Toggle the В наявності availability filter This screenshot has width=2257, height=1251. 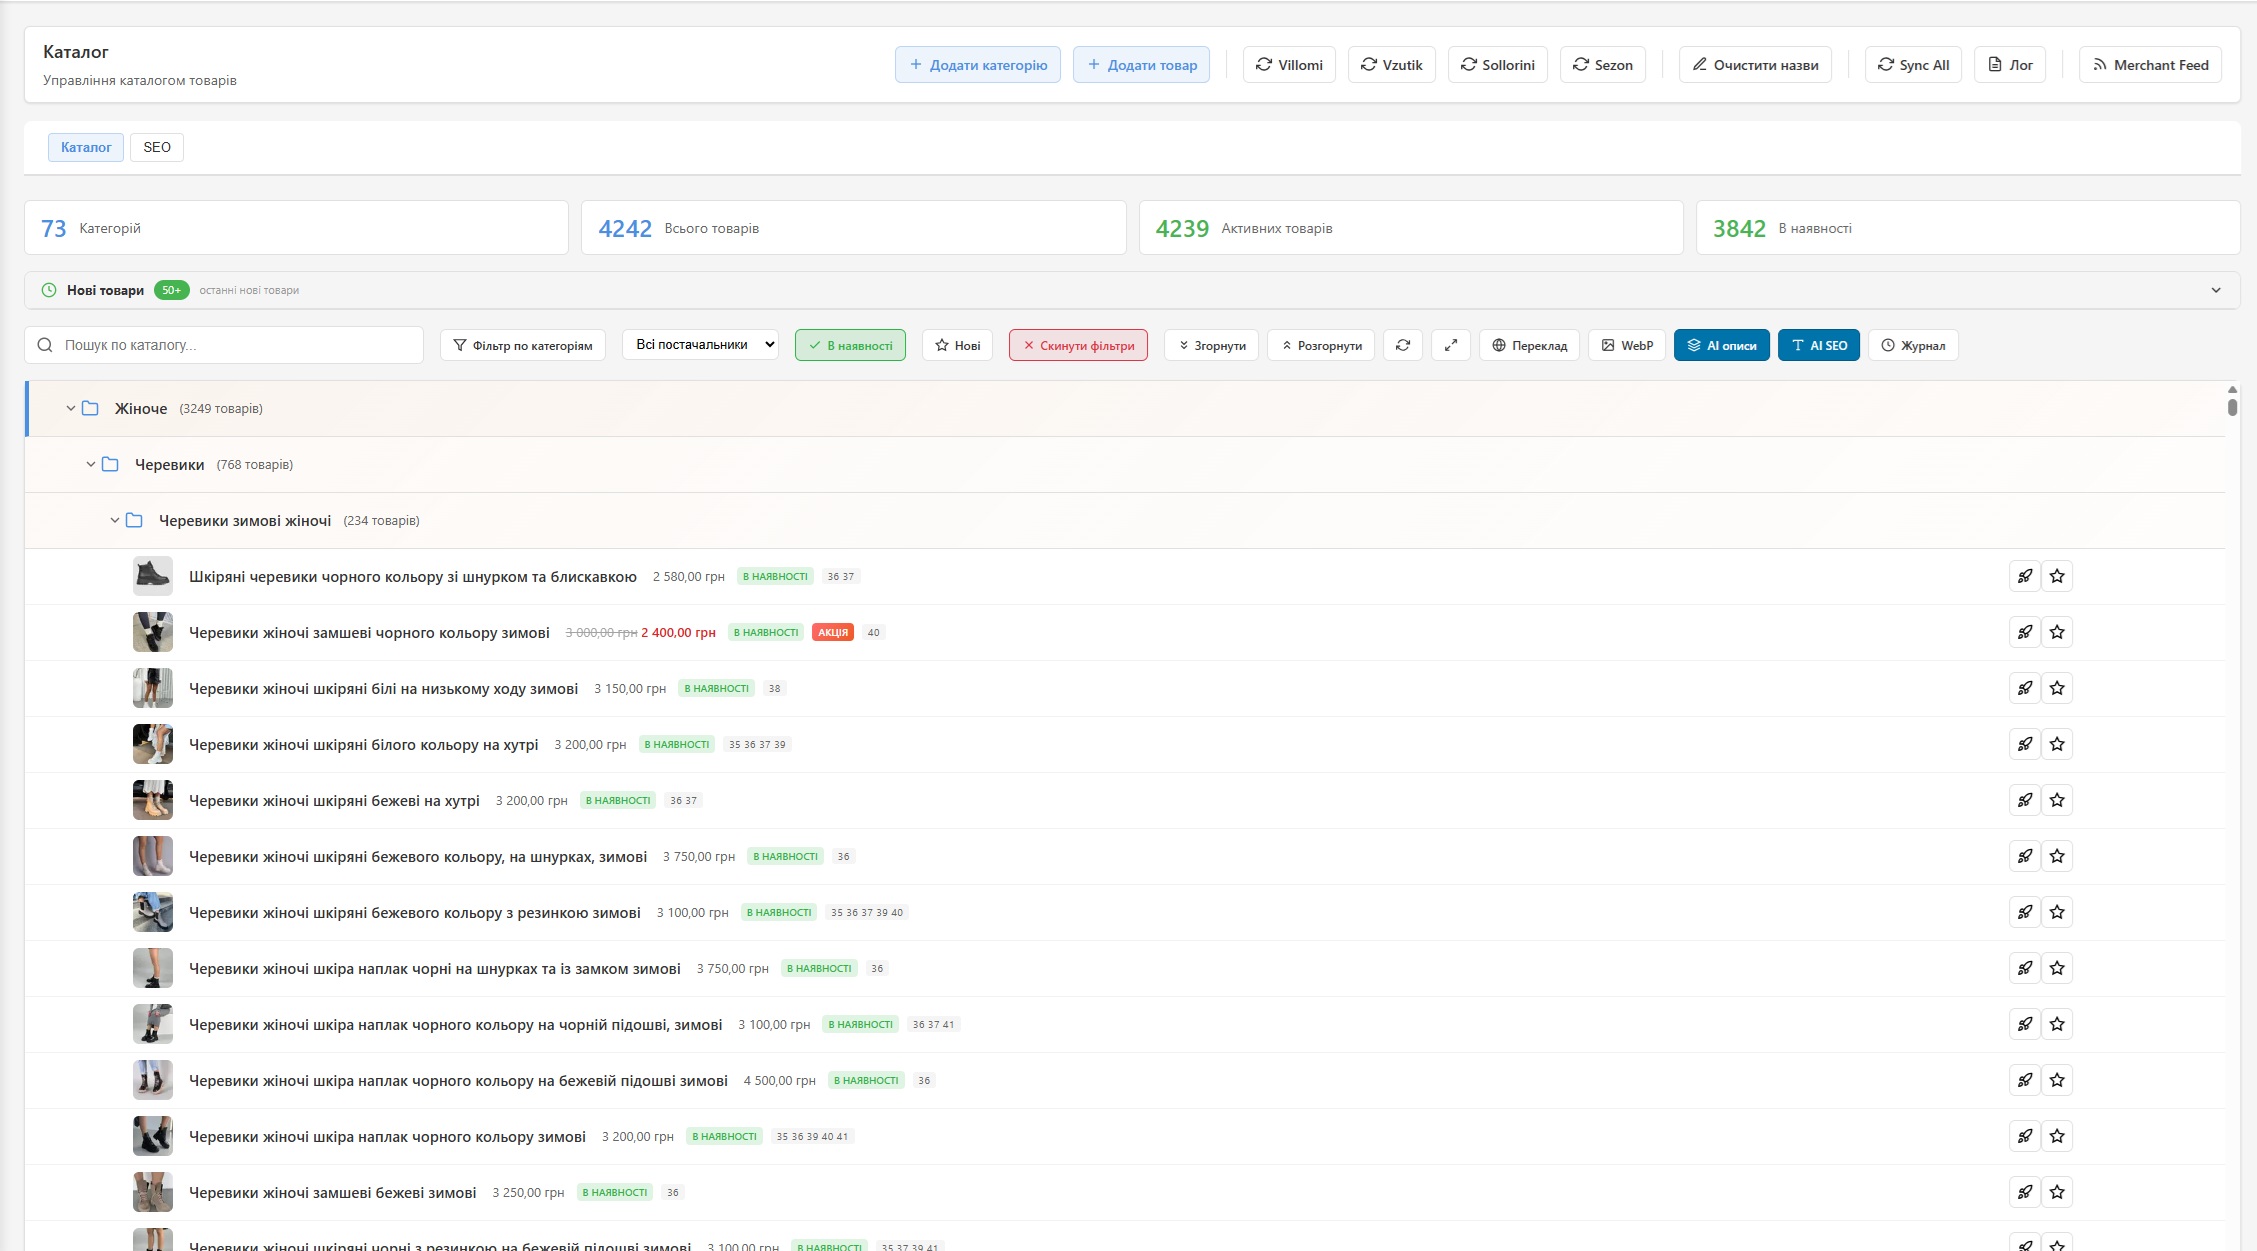[x=851, y=345]
